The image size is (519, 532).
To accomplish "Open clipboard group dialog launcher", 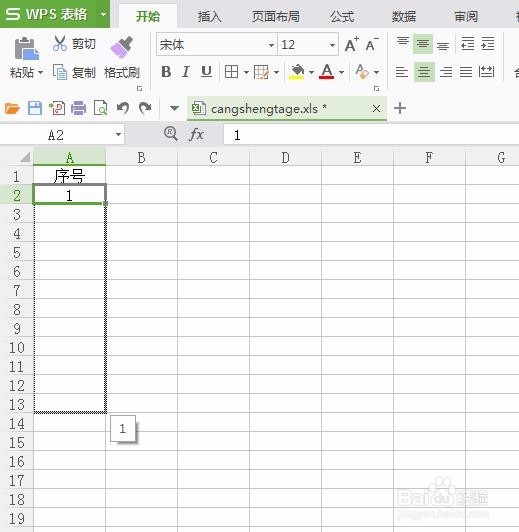I will [x=139, y=89].
